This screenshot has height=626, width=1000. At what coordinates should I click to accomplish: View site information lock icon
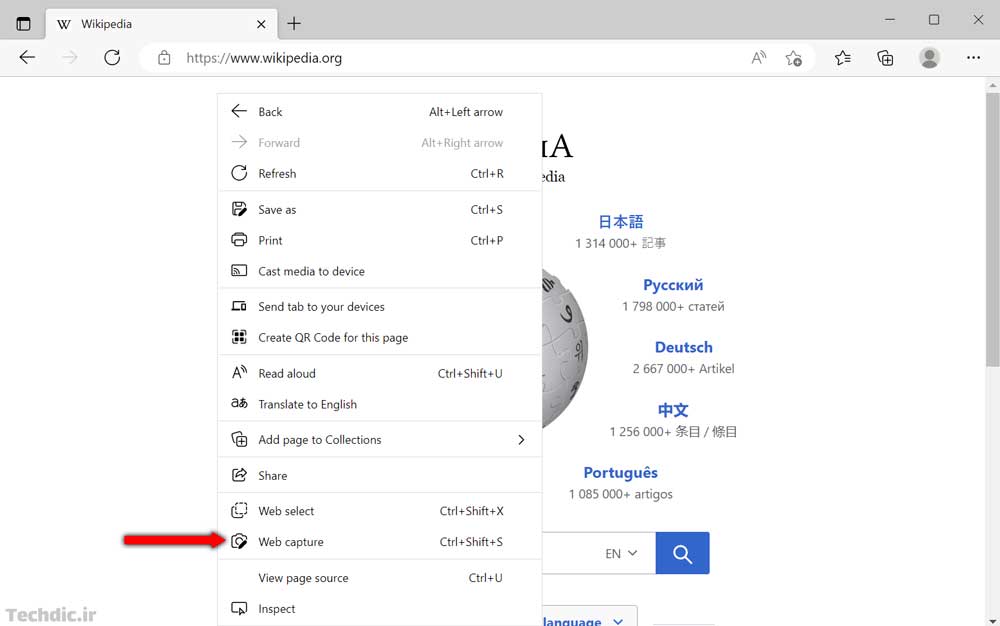(164, 58)
